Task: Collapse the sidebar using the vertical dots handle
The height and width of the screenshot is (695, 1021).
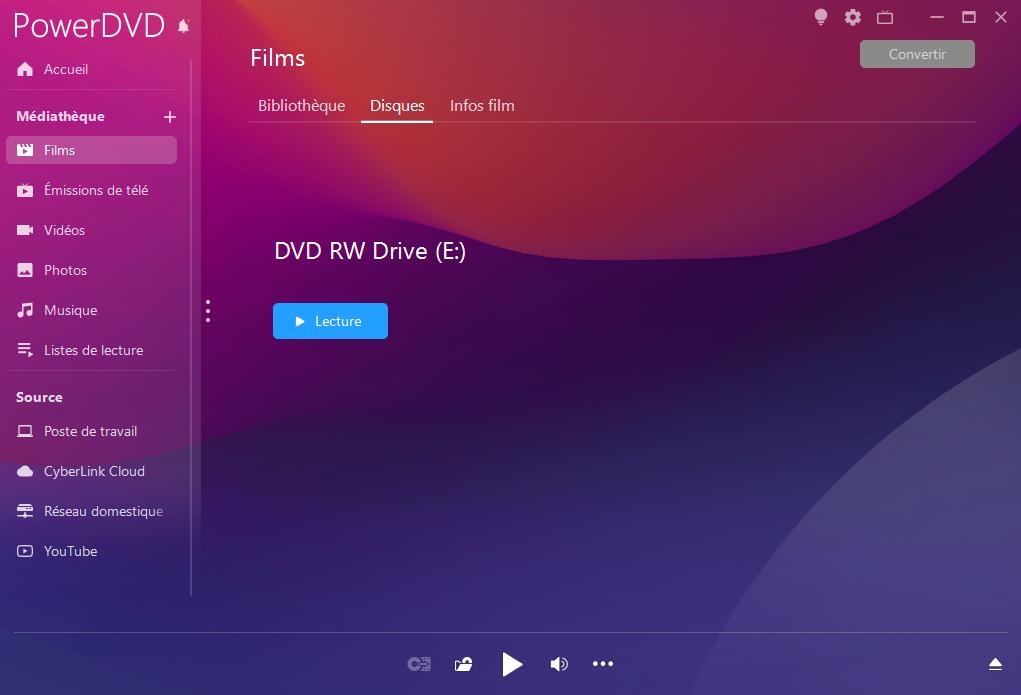Action: pos(207,311)
